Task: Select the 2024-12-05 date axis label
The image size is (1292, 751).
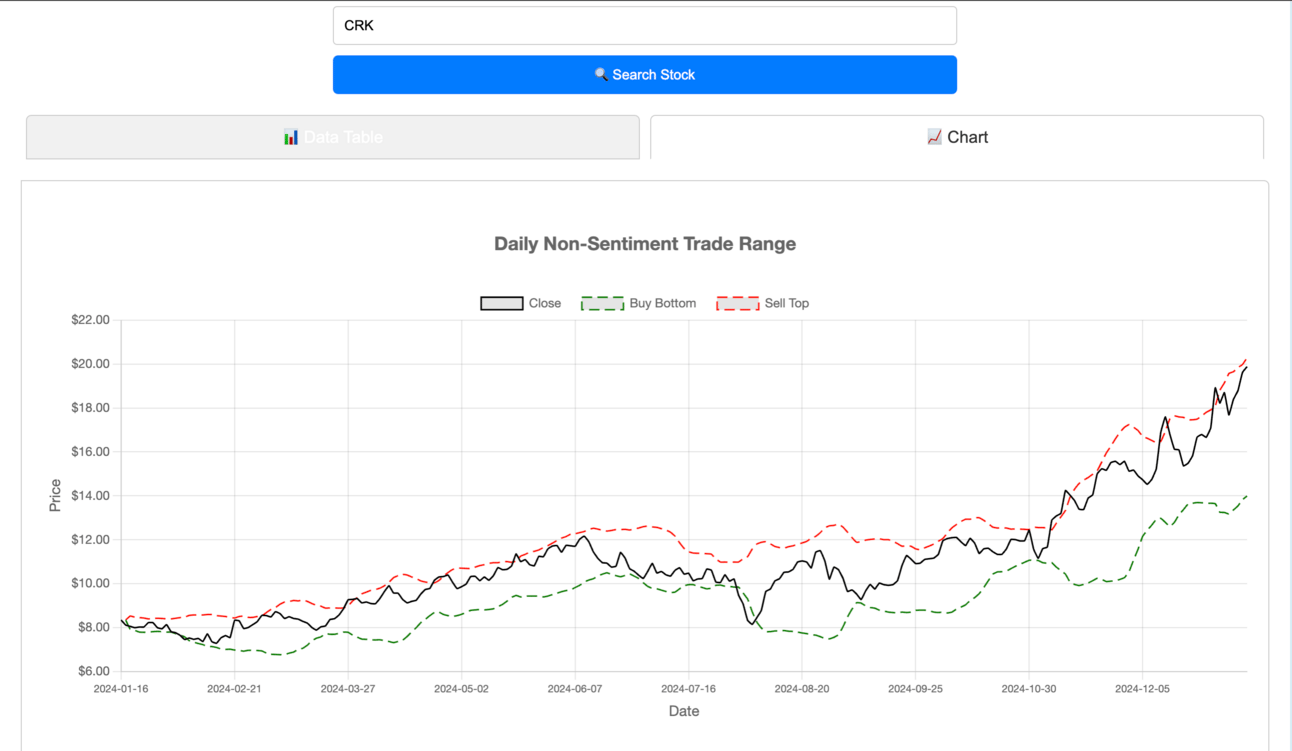Action: click(1142, 689)
